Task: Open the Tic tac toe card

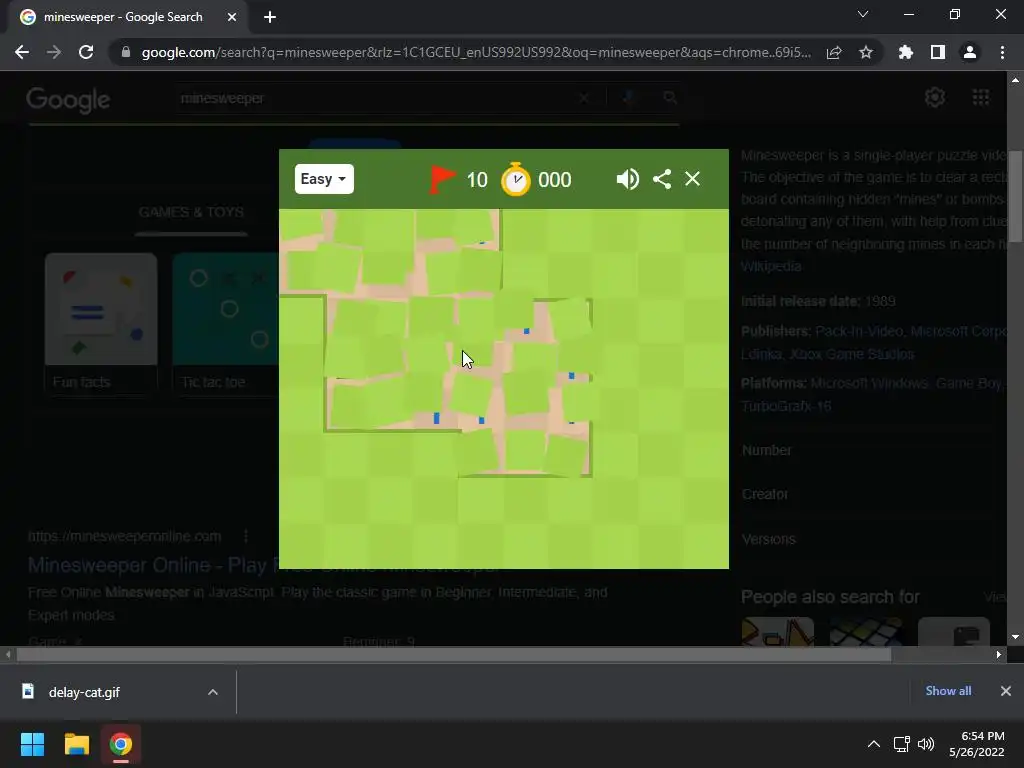Action: (225, 323)
